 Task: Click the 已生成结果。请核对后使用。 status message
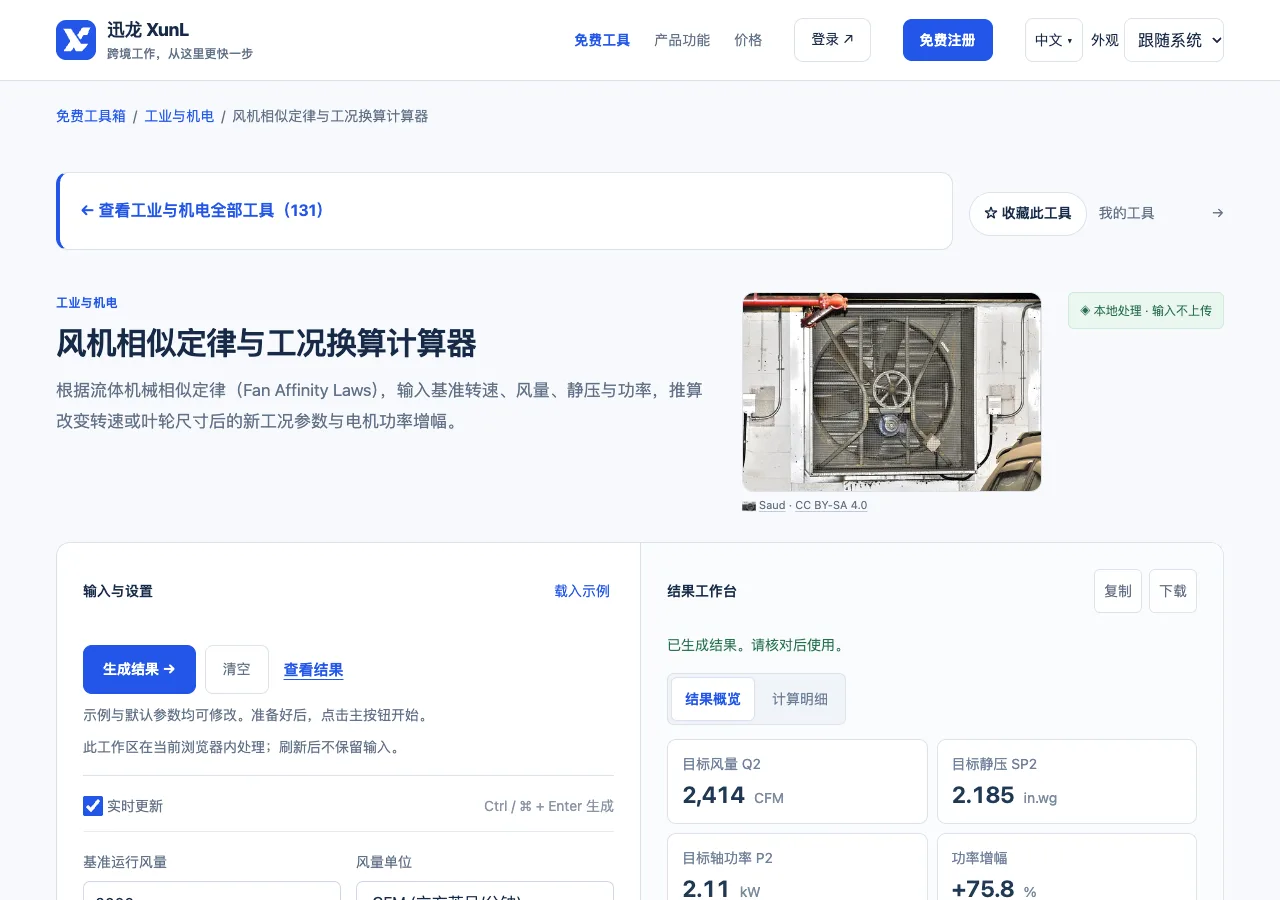[x=757, y=645]
